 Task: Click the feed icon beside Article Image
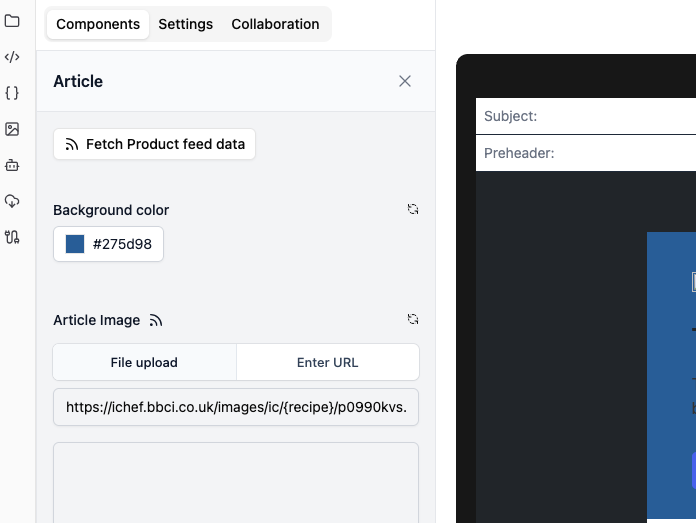click(156, 321)
